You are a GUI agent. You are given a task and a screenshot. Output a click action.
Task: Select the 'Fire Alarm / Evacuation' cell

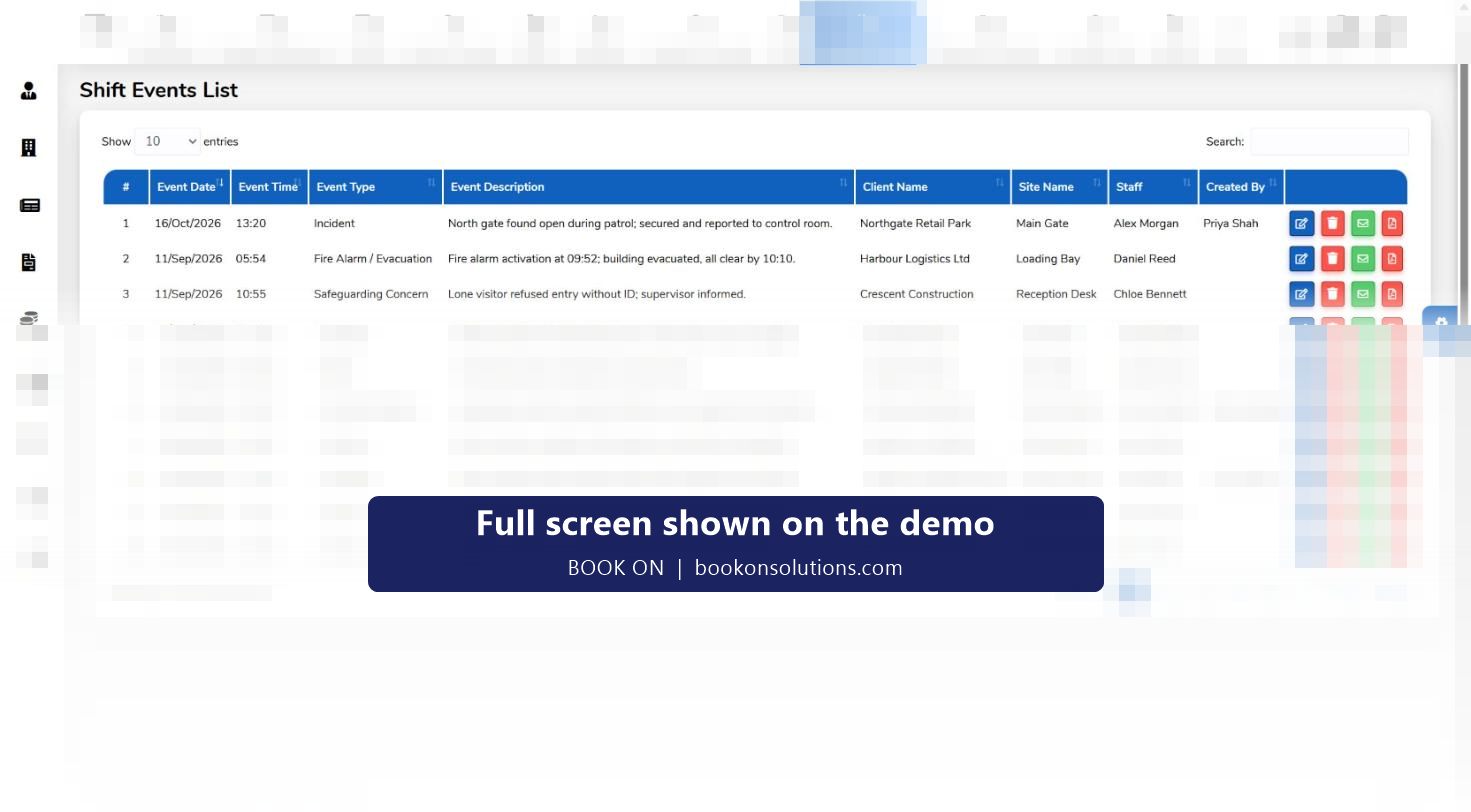pyautogui.click(x=373, y=259)
